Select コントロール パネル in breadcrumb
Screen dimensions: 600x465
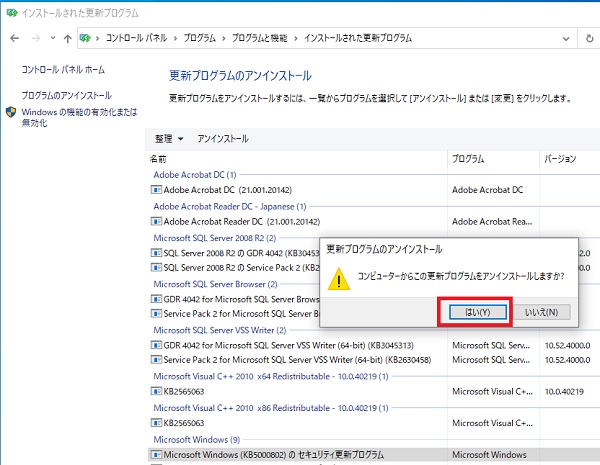point(136,38)
